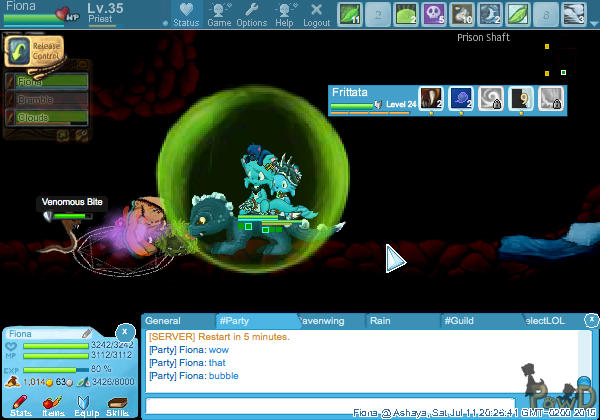Click the Help menu button
The image size is (600, 420).
285,14
